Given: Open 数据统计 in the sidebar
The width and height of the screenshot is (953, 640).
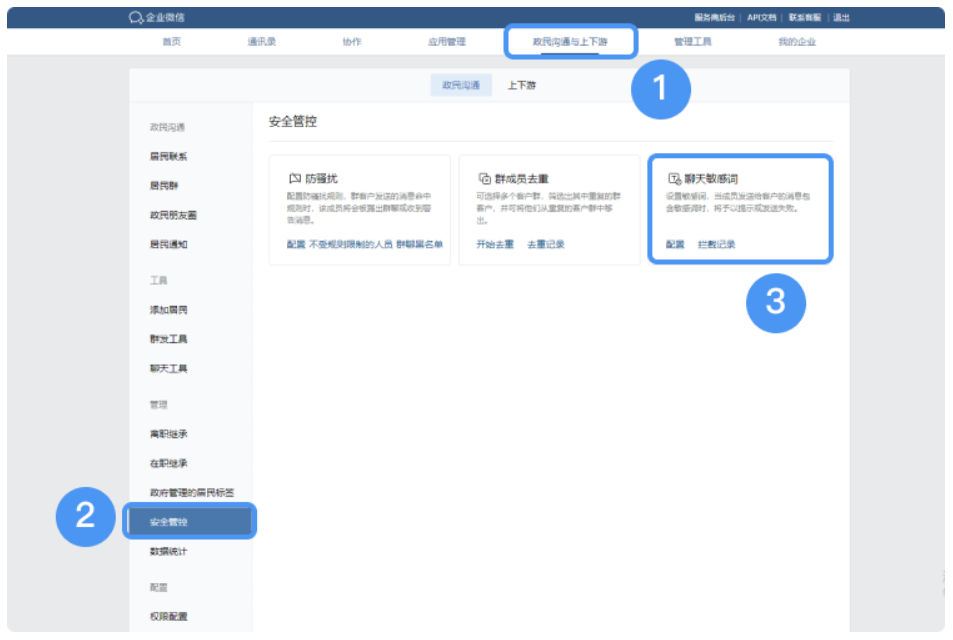Looking at the screenshot, I should [168, 551].
